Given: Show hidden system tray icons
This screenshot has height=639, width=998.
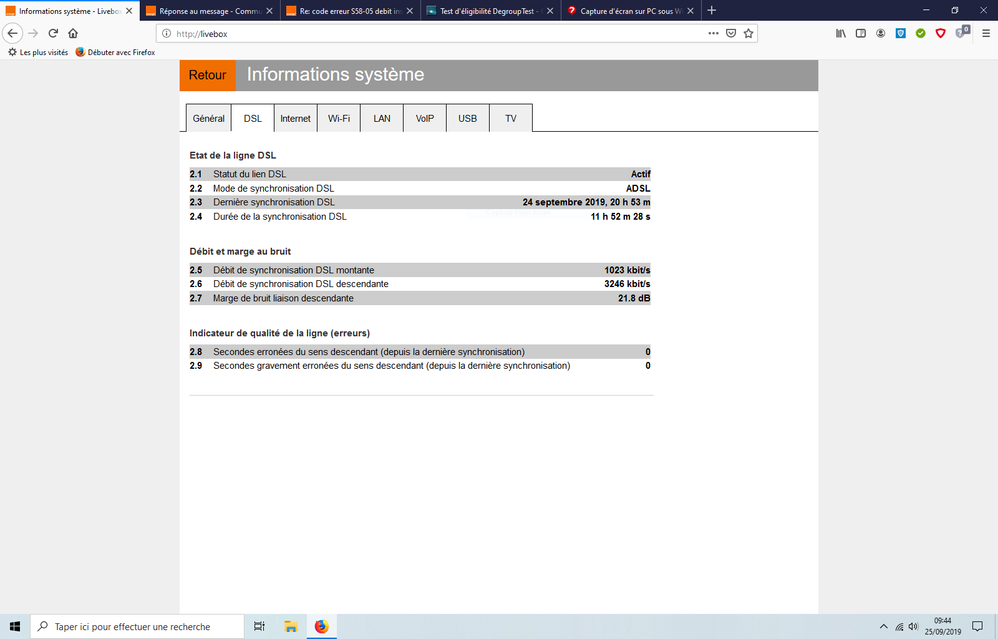Looking at the screenshot, I should tap(883, 626).
